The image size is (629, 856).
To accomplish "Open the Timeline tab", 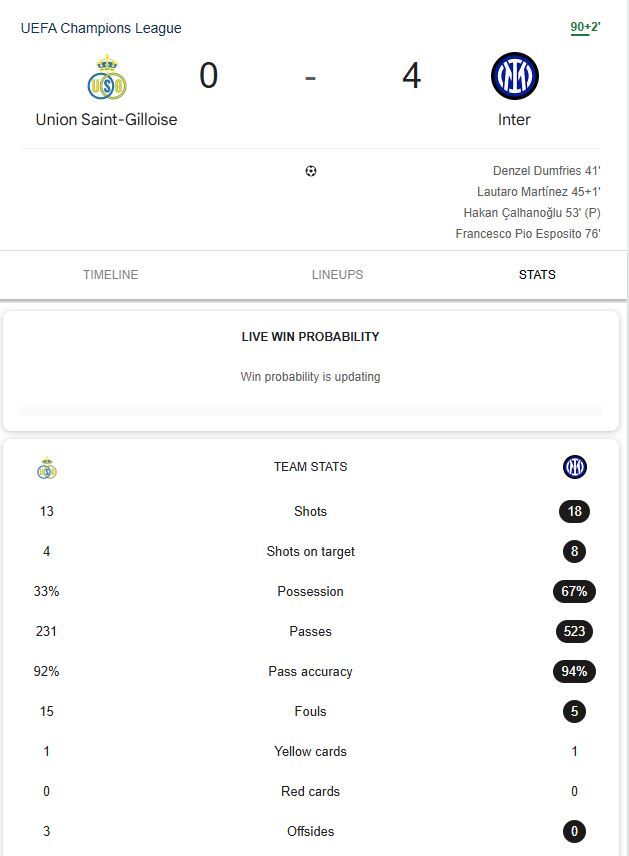I will tap(111, 274).
